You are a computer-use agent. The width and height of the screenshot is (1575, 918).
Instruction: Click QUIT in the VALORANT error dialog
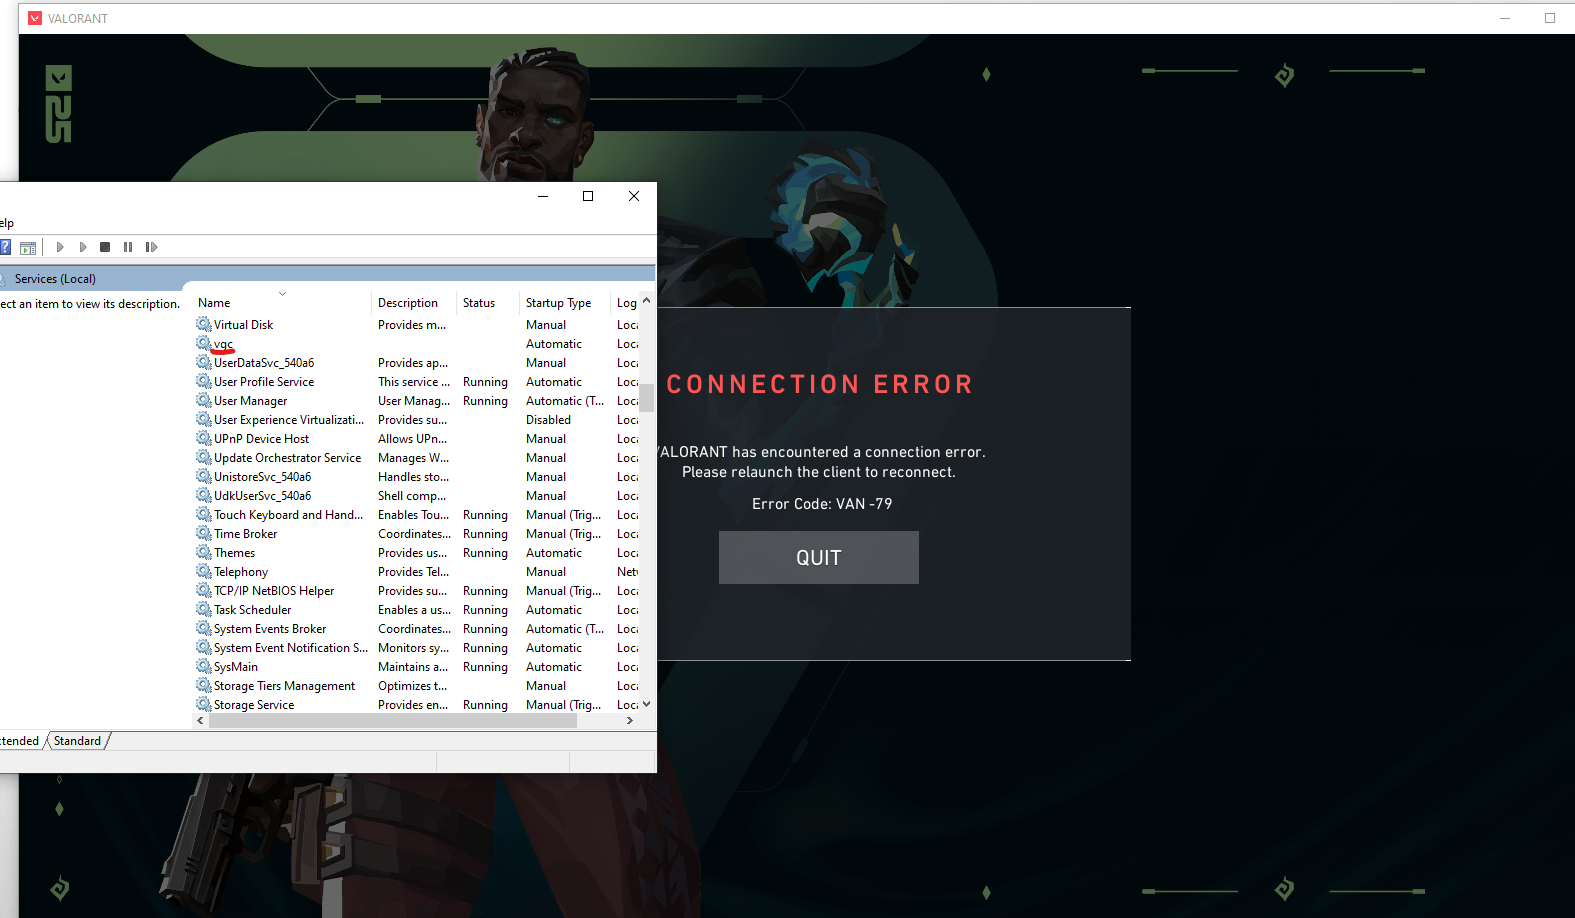pyautogui.click(x=819, y=558)
